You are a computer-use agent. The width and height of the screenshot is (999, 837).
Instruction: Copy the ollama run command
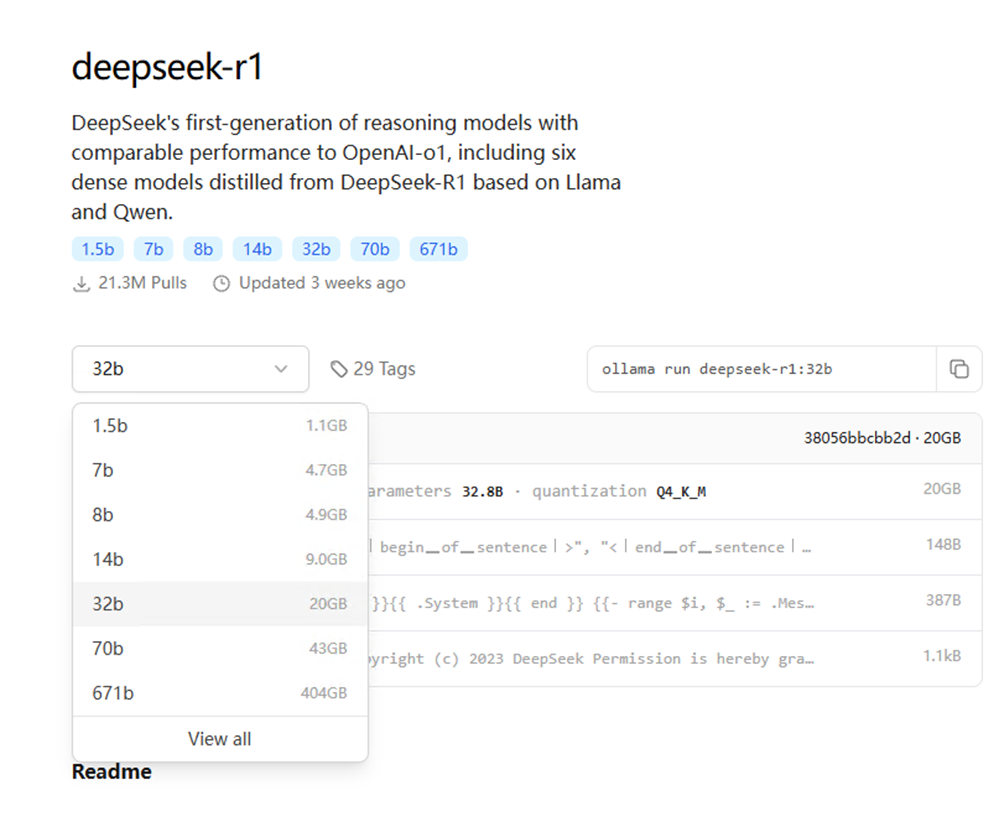pyautogui.click(x=959, y=369)
